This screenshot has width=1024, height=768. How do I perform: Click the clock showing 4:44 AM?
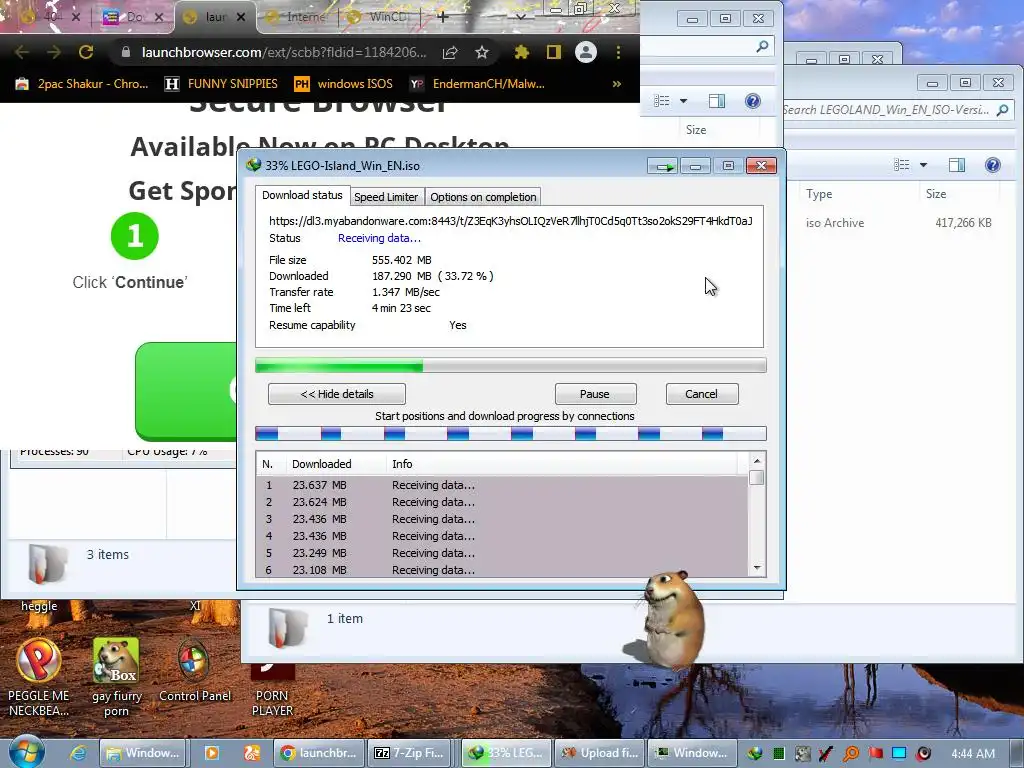(973, 754)
